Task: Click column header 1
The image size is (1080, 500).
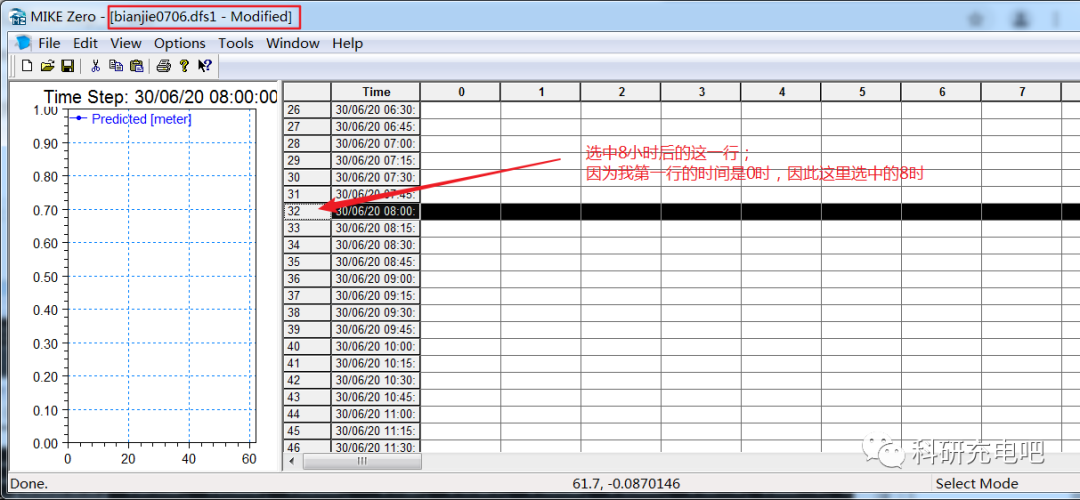Action: point(541,92)
